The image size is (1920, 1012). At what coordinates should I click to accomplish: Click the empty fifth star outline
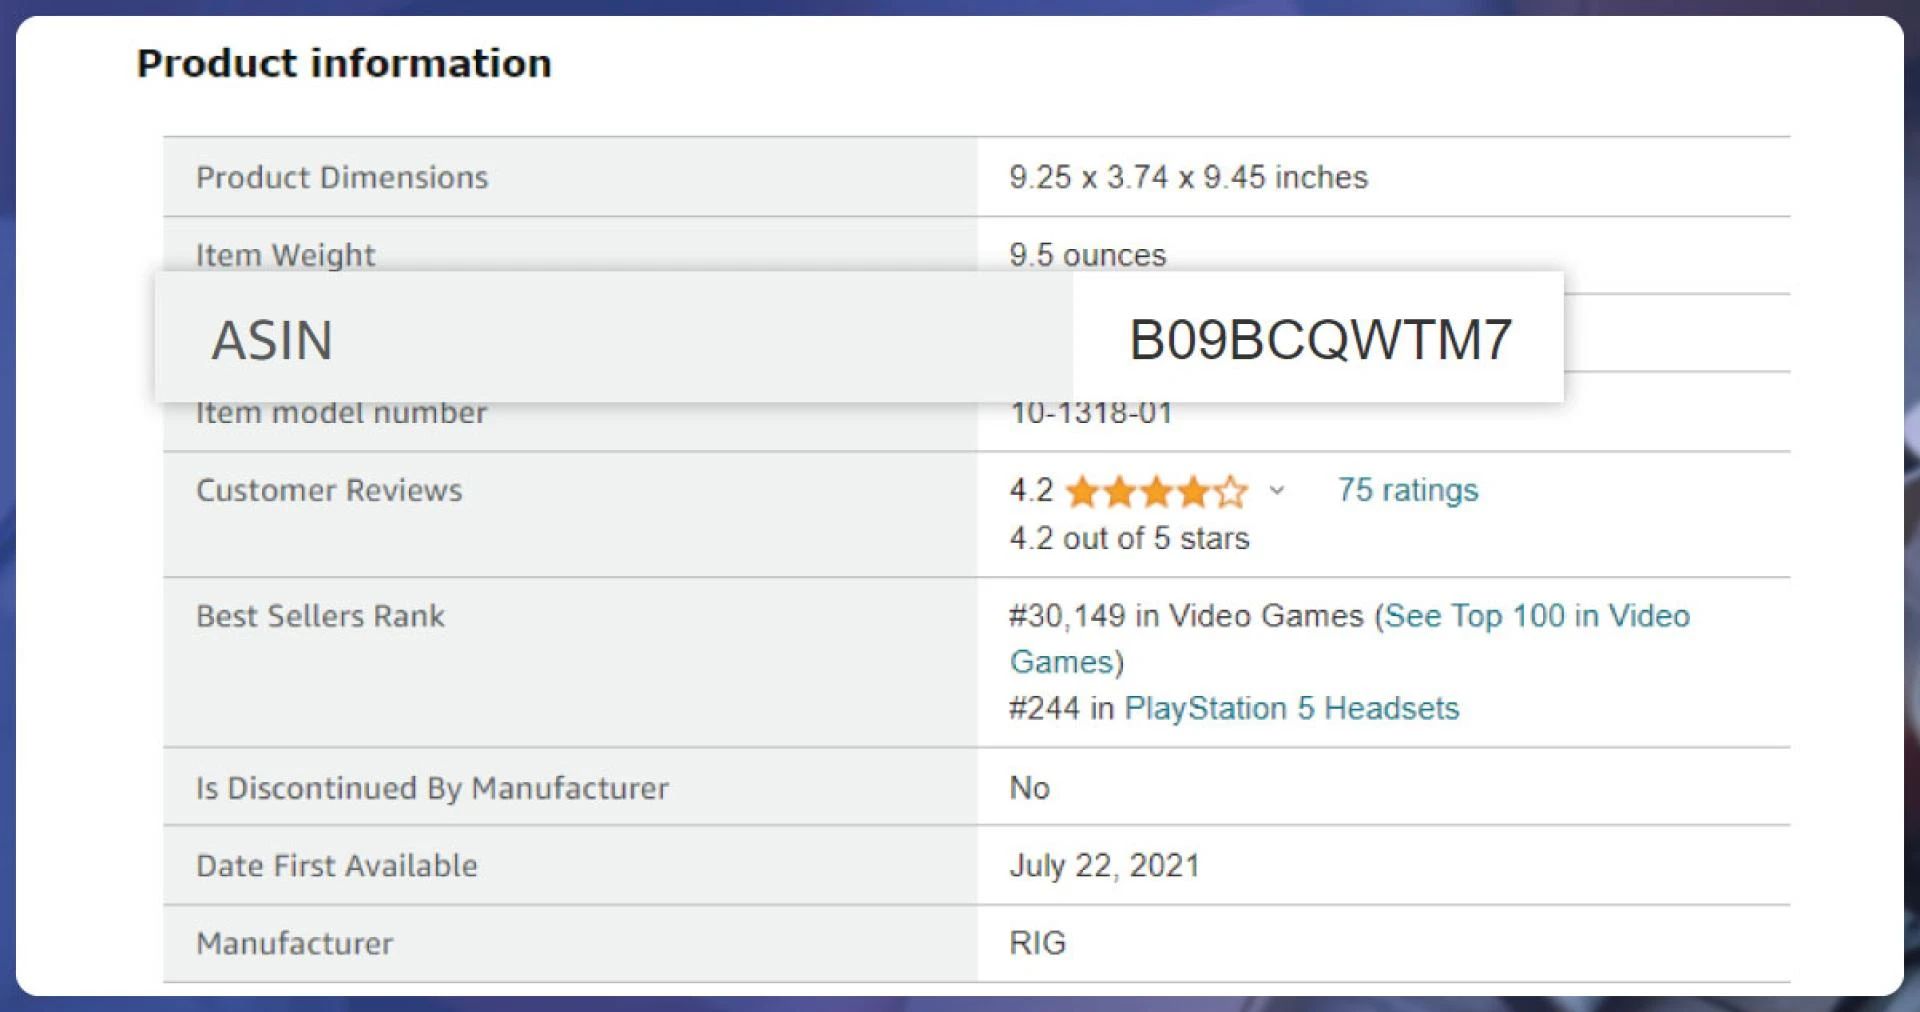pyautogui.click(x=1230, y=491)
